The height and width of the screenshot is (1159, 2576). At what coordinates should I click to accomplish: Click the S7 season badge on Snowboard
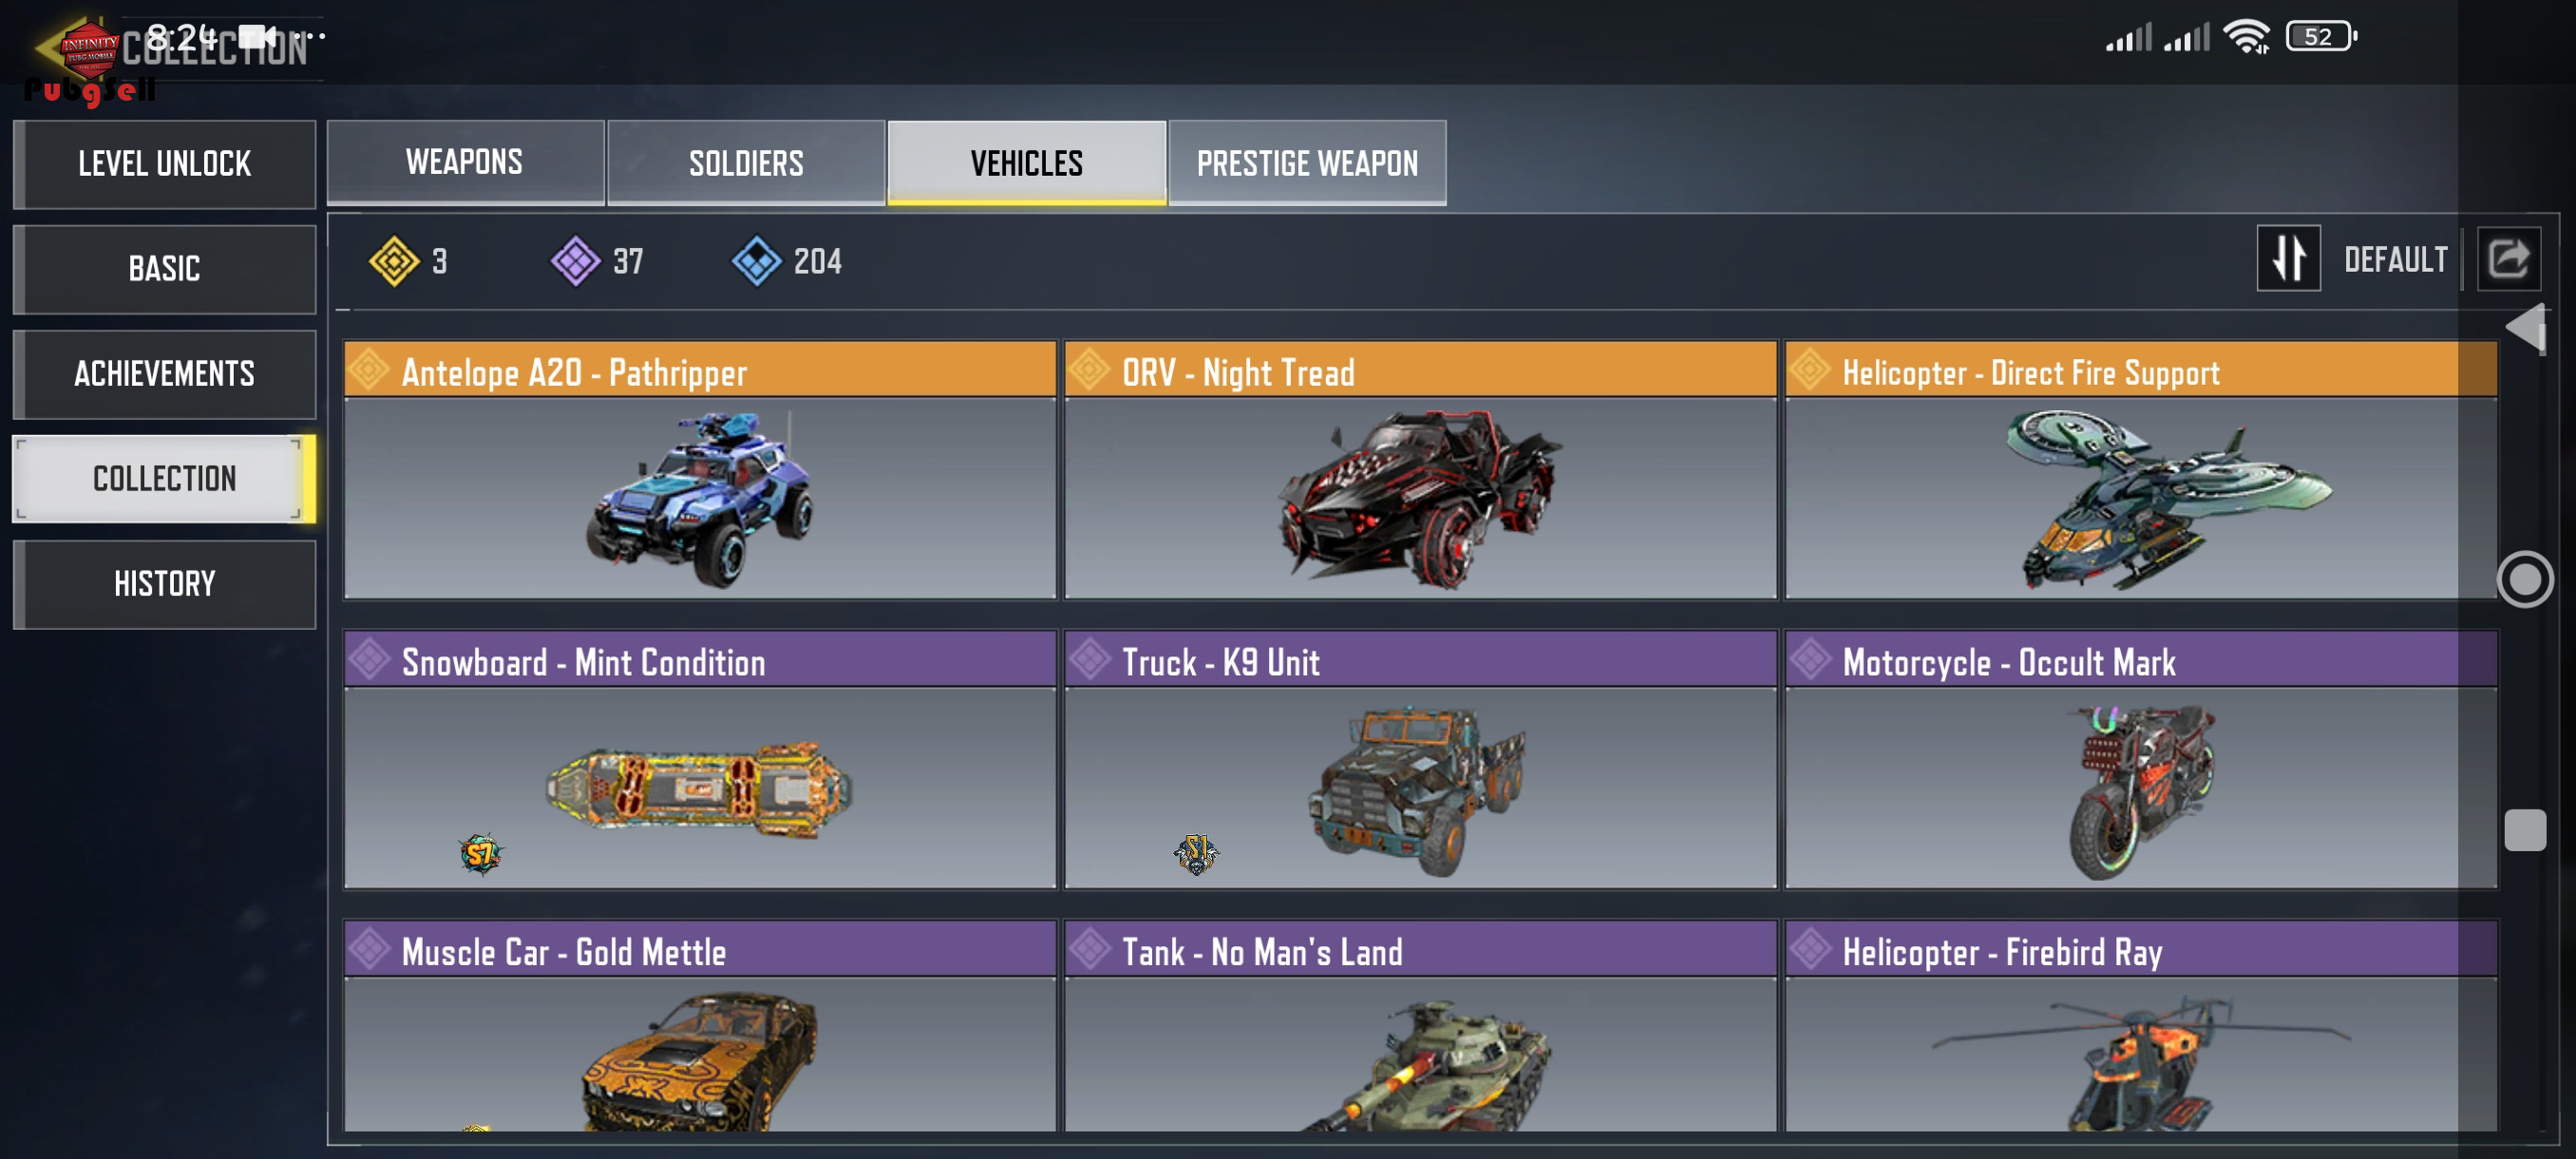tap(481, 854)
